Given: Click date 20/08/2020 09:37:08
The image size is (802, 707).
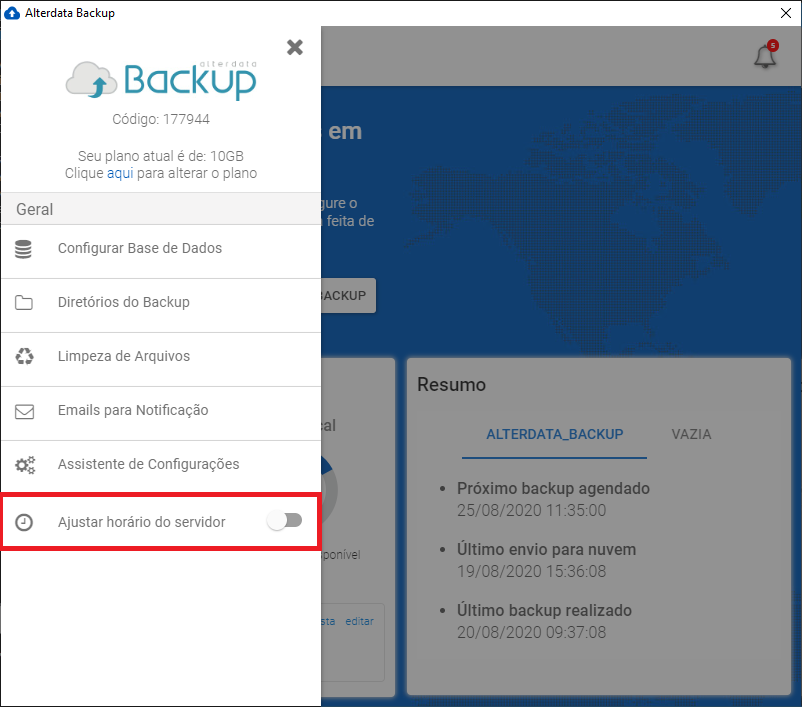Looking at the screenshot, I should coord(531,632).
